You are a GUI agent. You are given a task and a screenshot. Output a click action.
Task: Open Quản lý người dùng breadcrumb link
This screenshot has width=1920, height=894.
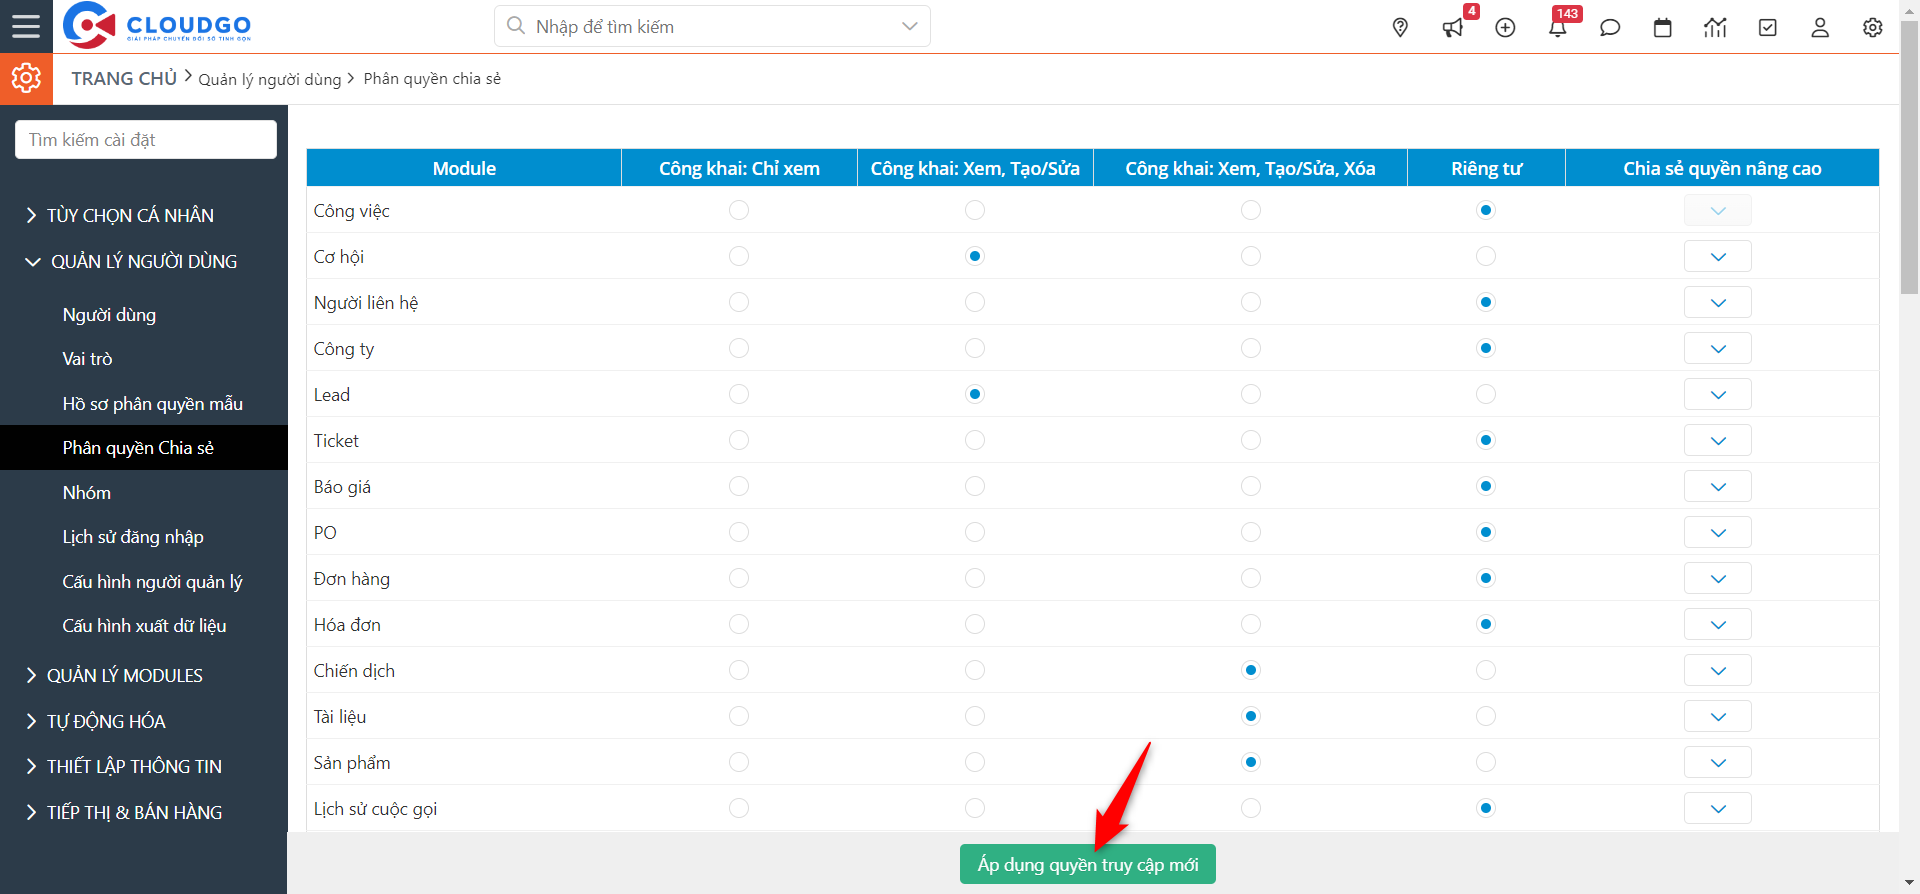tap(270, 79)
